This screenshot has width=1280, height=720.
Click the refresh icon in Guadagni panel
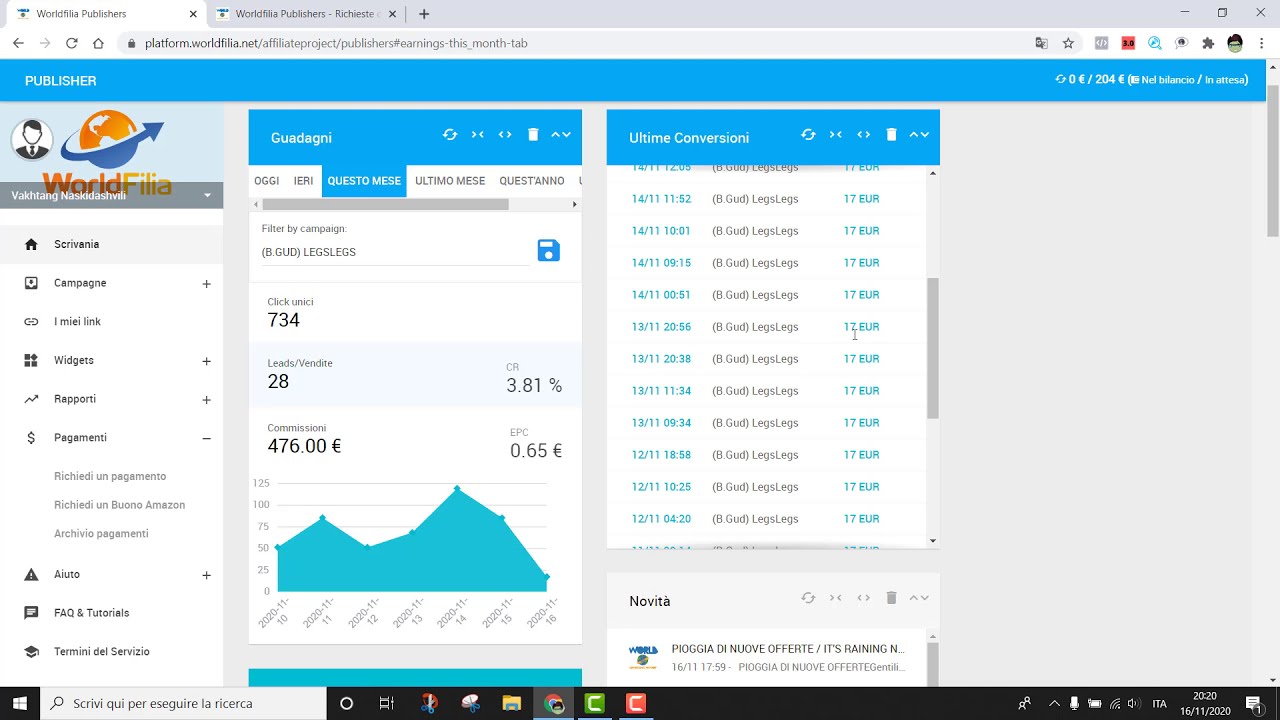[x=450, y=135]
